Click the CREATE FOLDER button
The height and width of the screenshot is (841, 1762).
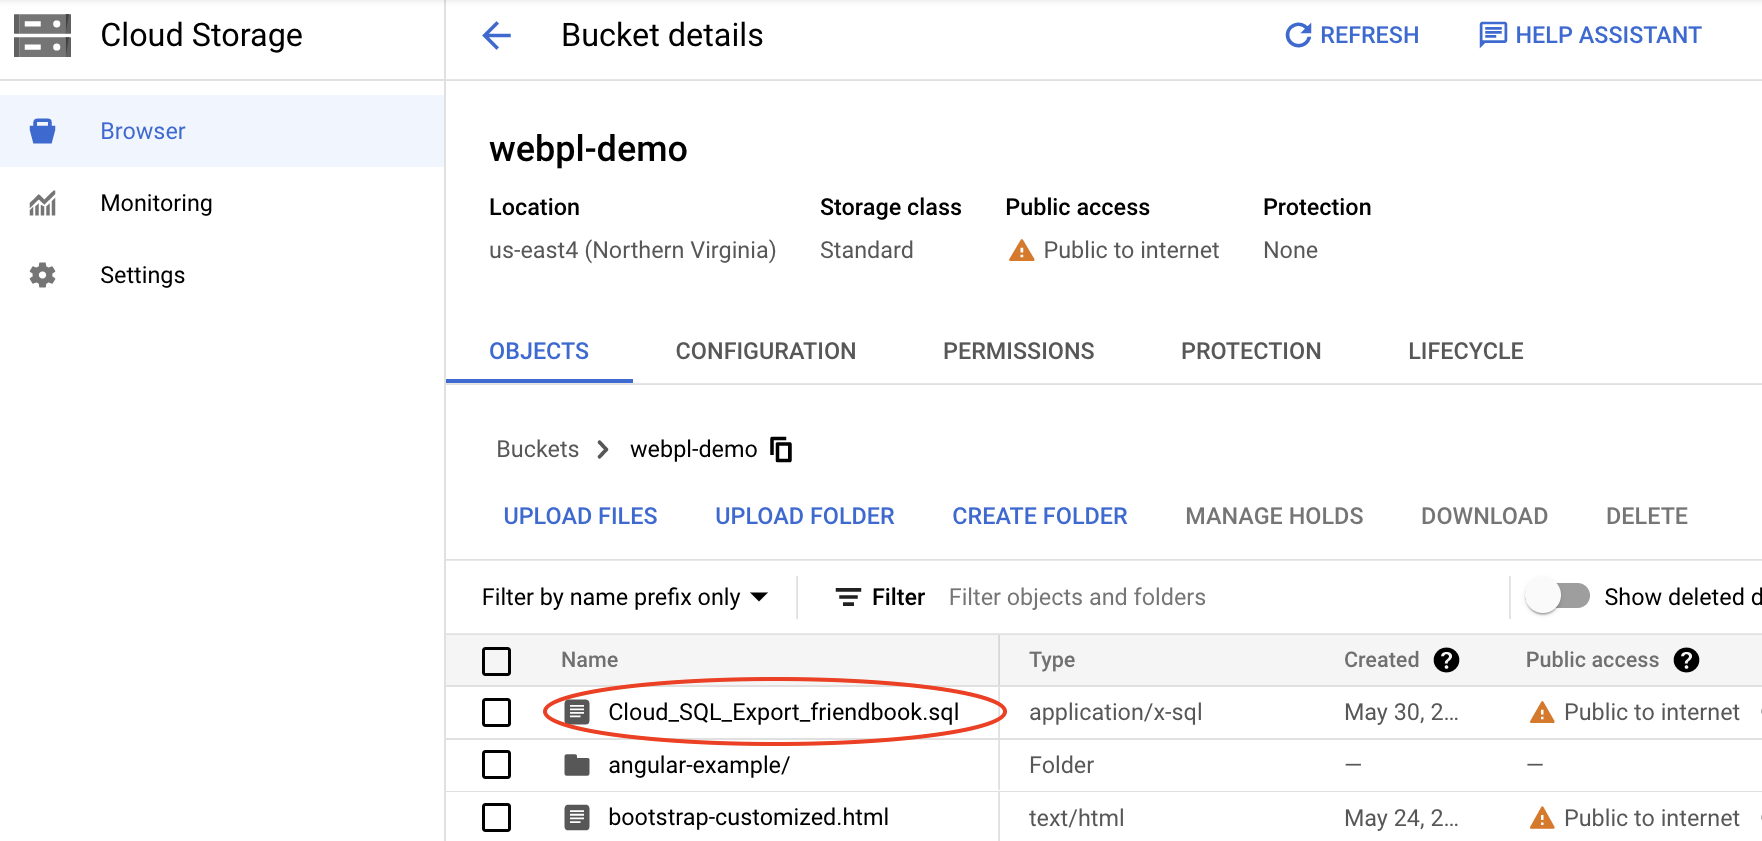1040,516
